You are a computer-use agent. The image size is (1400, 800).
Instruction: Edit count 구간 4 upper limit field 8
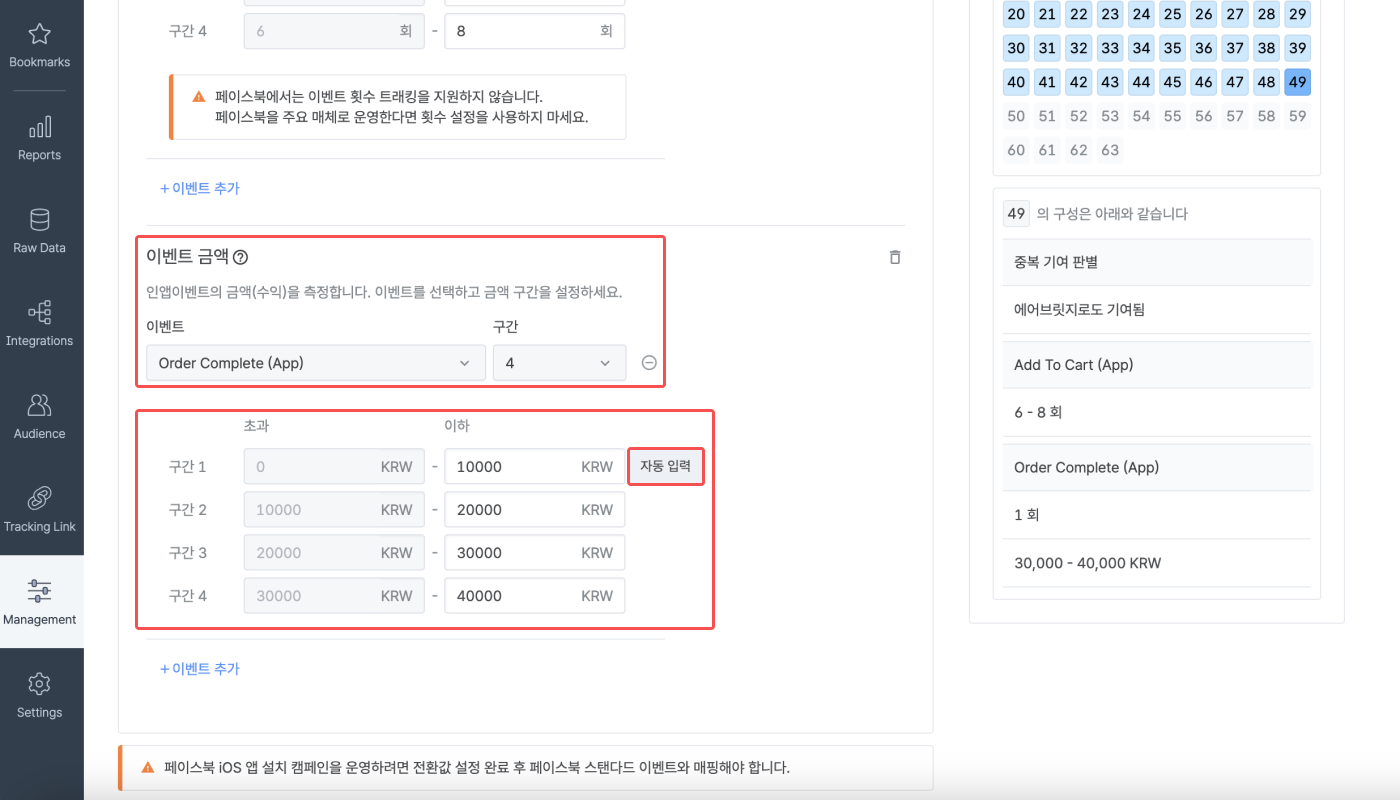coord(535,31)
